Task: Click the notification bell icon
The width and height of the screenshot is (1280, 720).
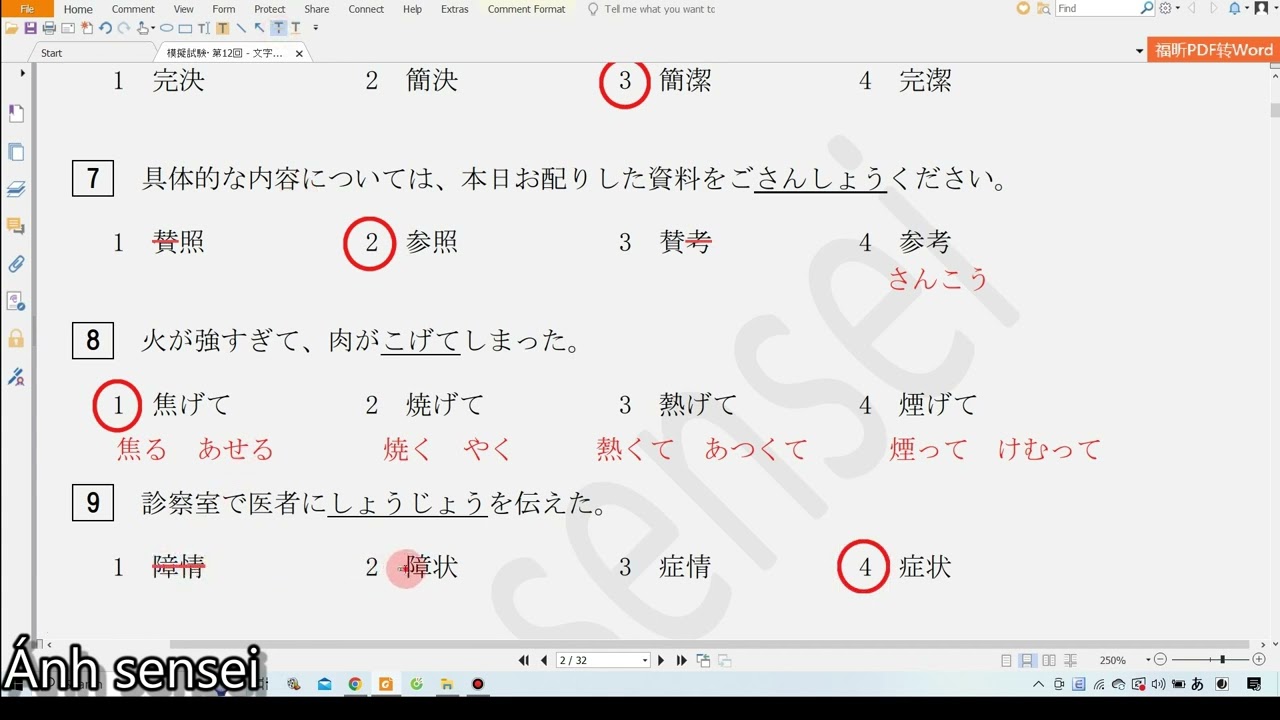Action: pos(1235,8)
